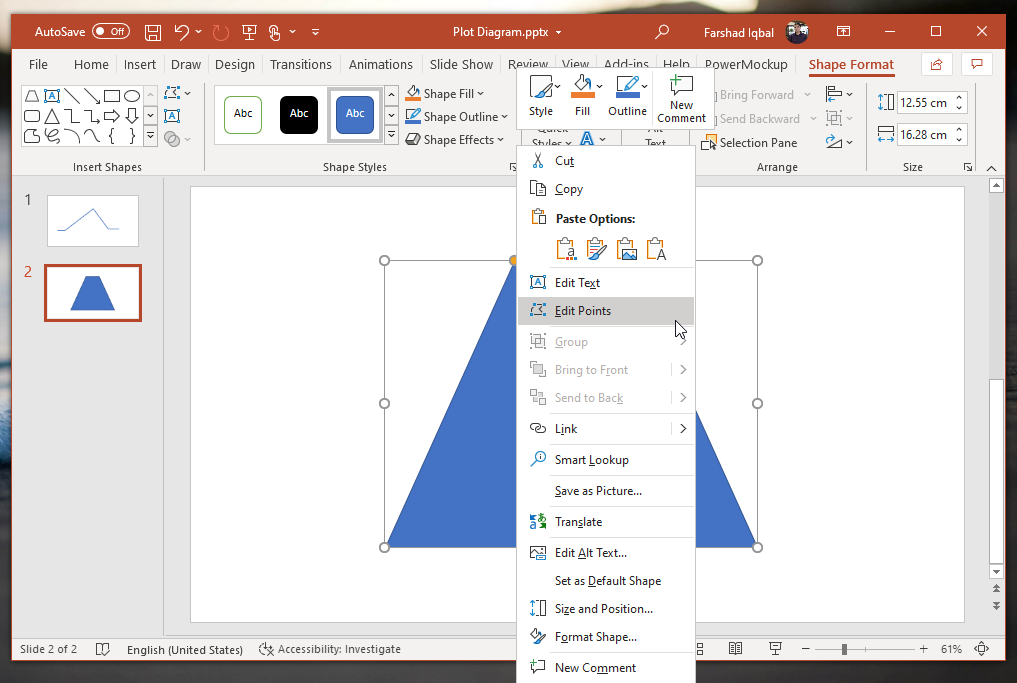Toggle the AutoSave switch
This screenshot has width=1017, height=683.
[110, 32]
